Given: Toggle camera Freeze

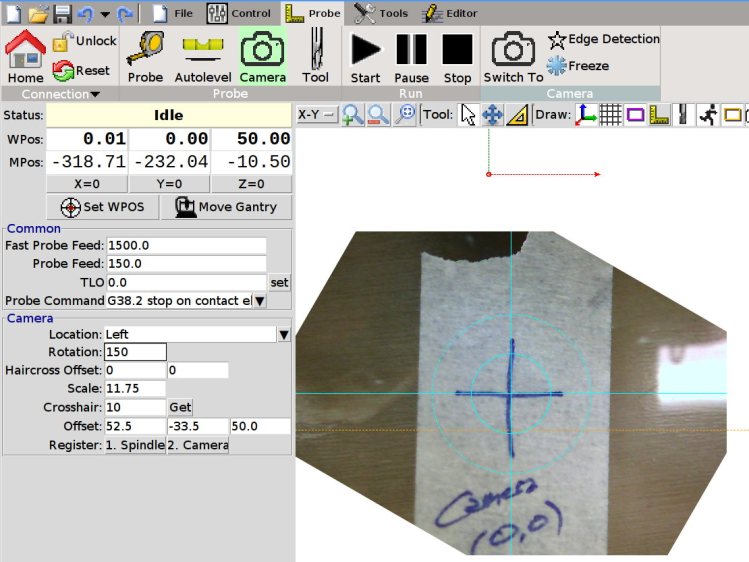Looking at the screenshot, I should click(x=578, y=66).
